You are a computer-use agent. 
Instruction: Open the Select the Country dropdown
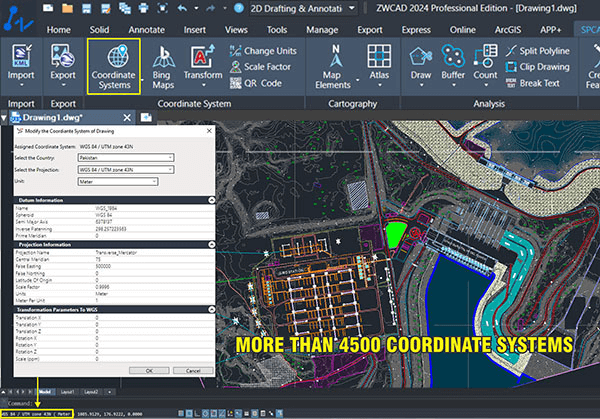coord(126,158)
